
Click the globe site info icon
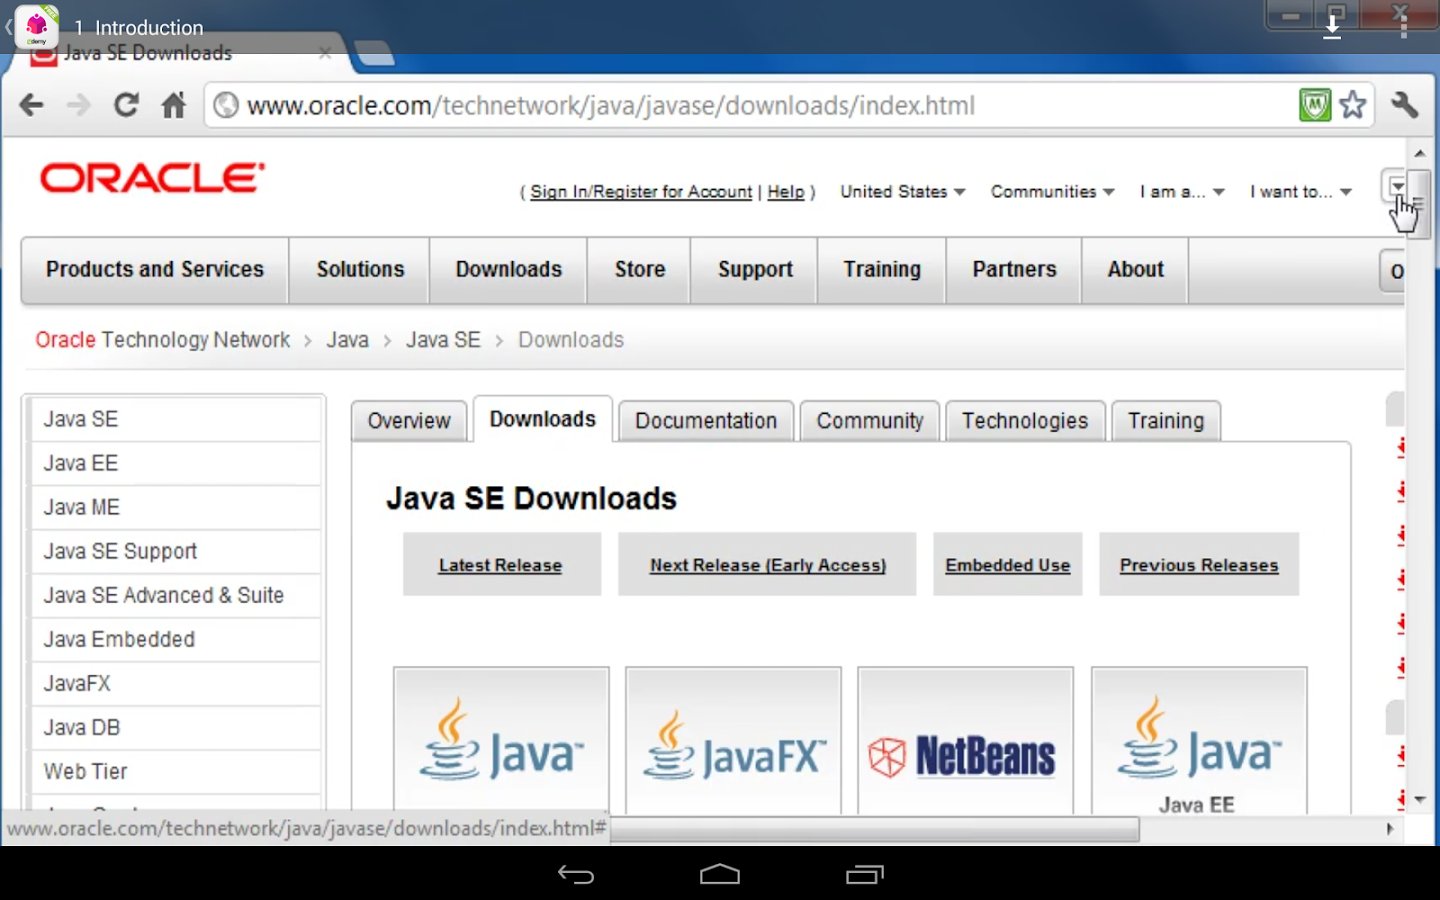click(x=227, y=105)
